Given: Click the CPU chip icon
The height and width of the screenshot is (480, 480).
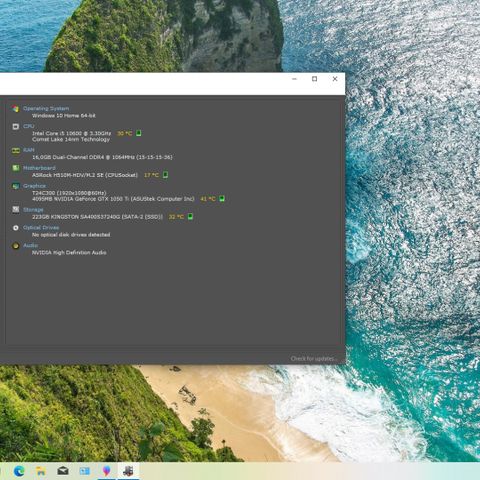Looking at the screenshot, I should [16, 126].
